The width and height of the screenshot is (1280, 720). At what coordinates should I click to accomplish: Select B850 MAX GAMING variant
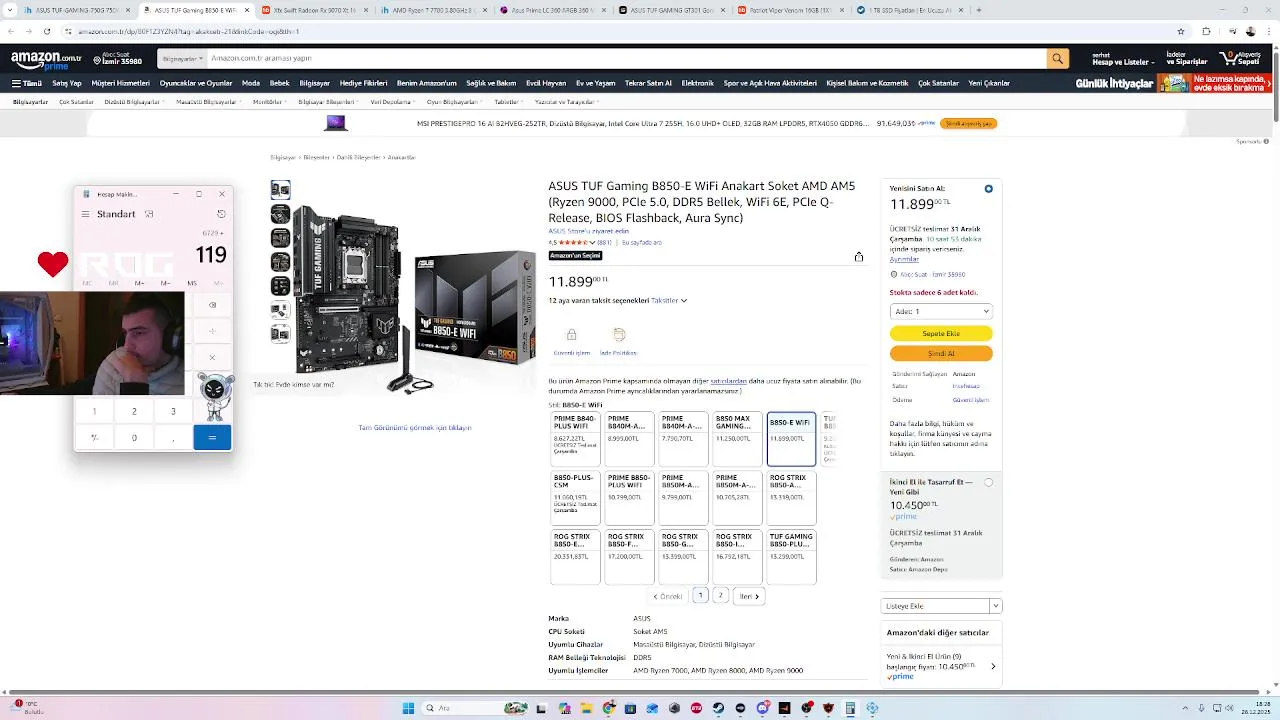click(x=736, y=439)
